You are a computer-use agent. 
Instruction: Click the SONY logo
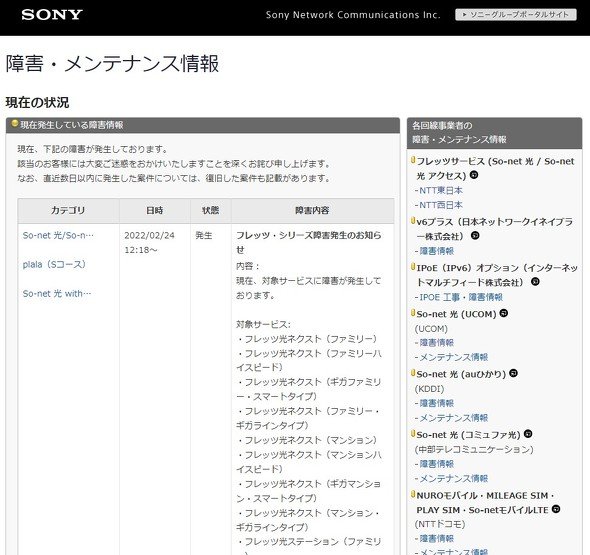52,15
